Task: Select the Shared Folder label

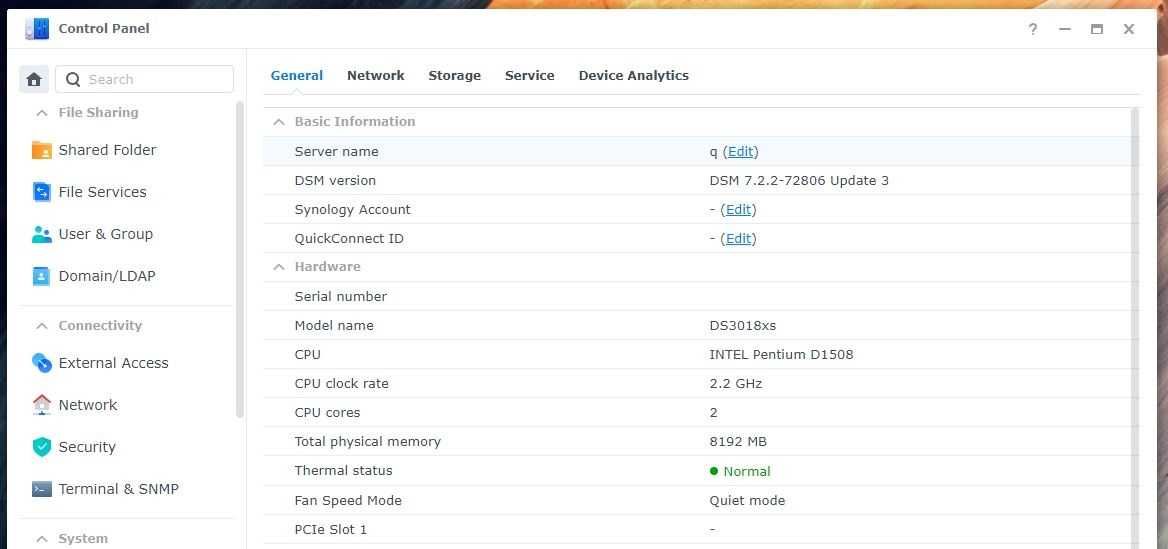Action: coord(107,150)
